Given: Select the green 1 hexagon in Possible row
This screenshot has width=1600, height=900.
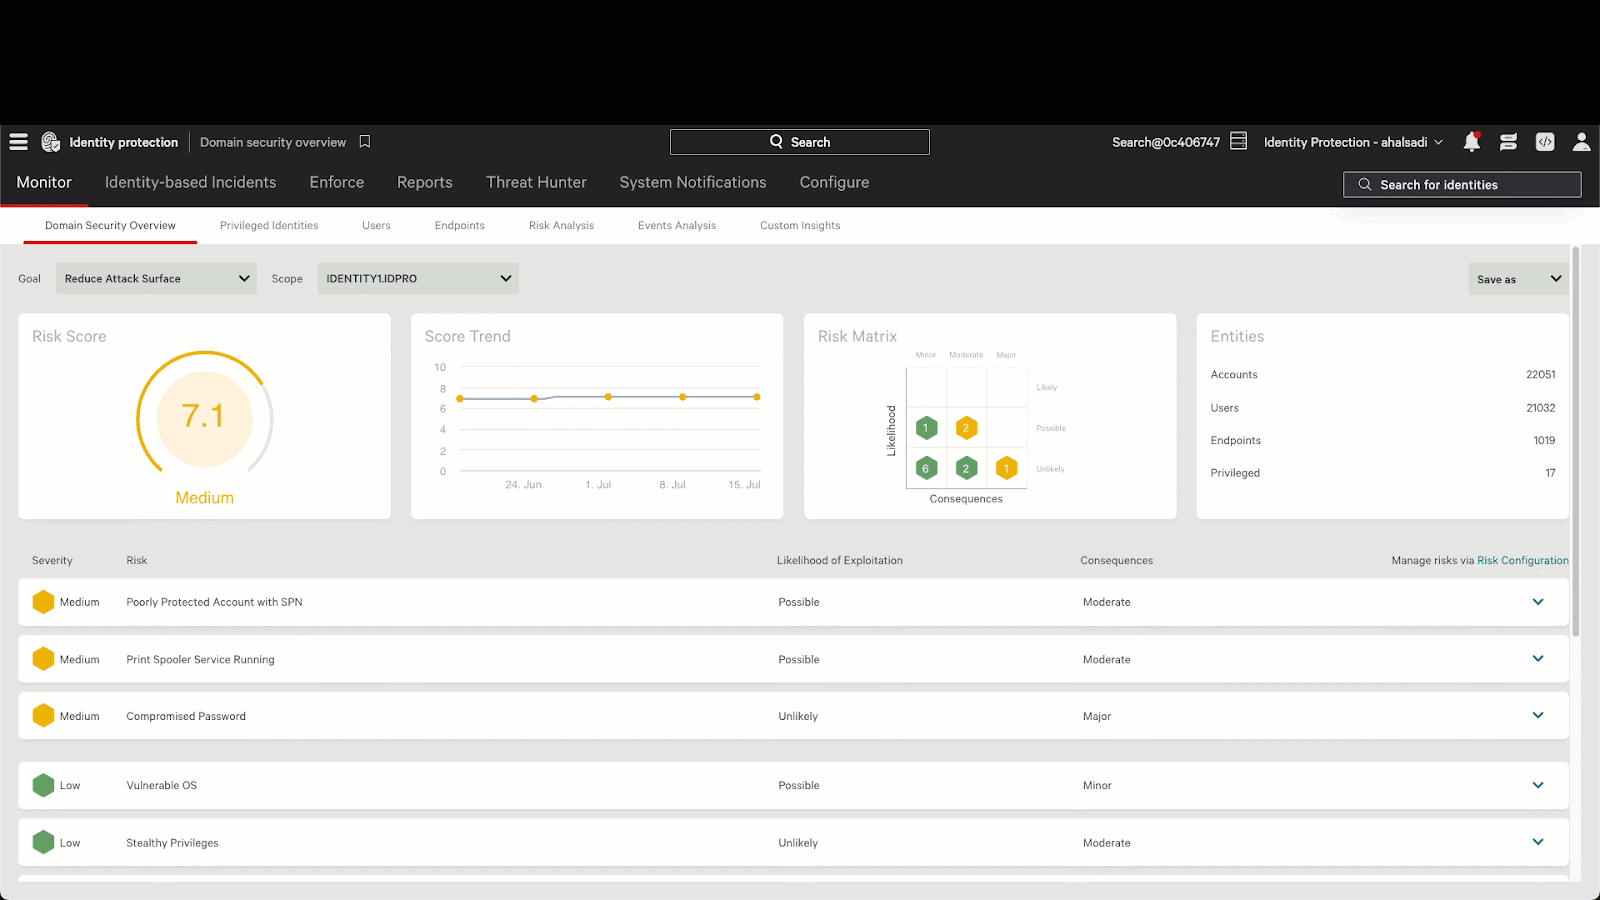Looking at the screenshot, I should tap(926, 428).
